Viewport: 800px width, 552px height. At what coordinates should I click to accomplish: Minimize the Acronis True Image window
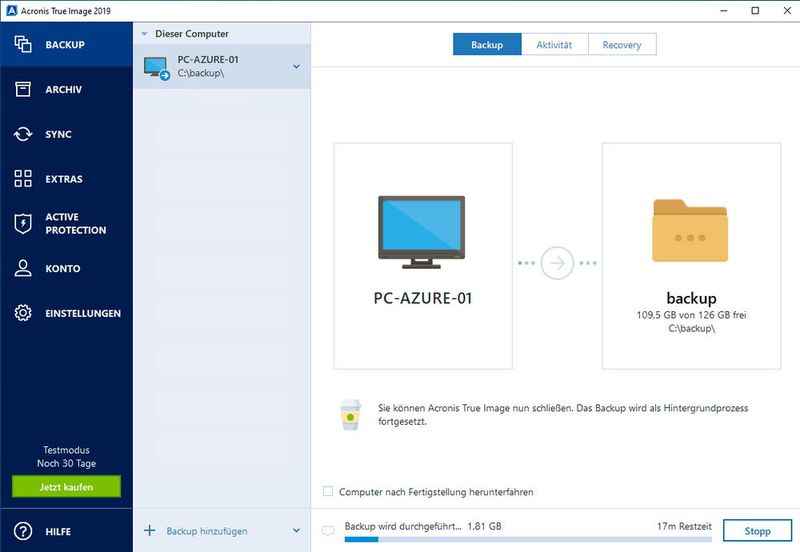723,11
